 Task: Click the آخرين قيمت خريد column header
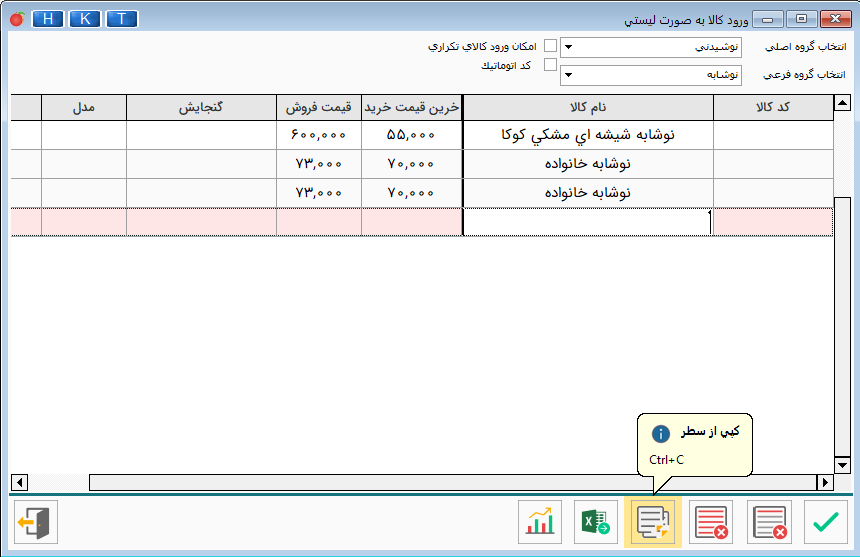point(411,107)
